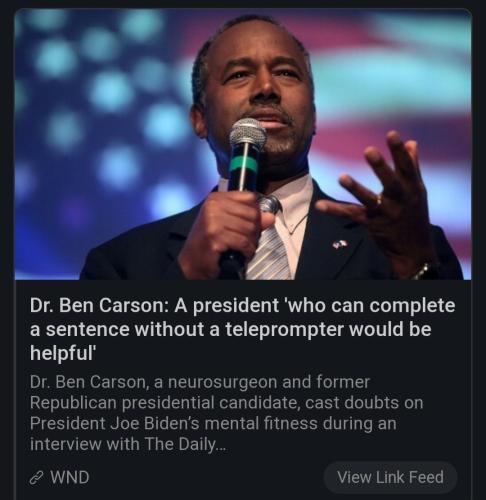Screen dimensions: 486x500
Task: Click the View Link Feed button
Action: 390,477
